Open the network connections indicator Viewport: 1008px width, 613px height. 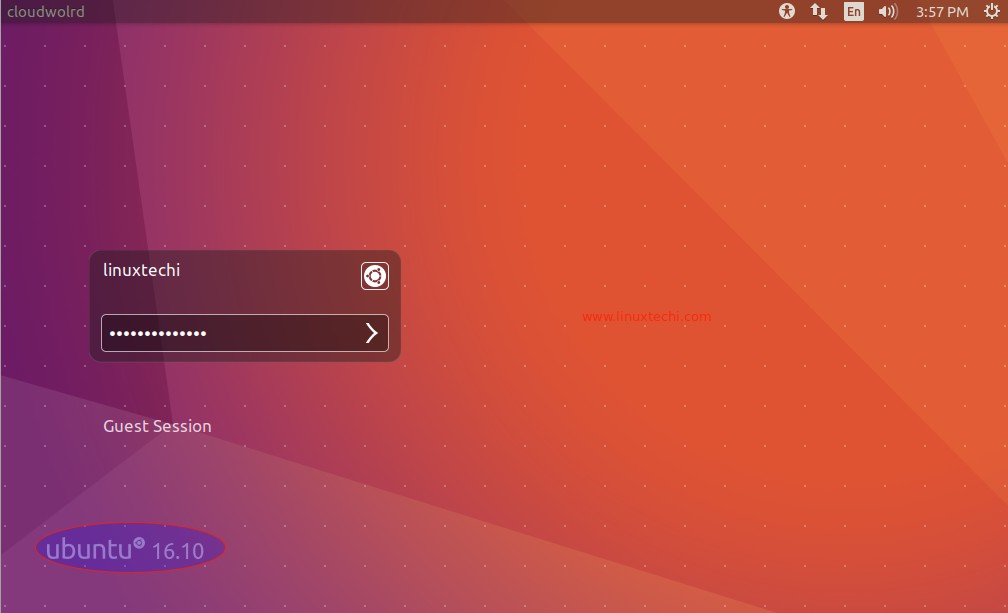(818, 11)
